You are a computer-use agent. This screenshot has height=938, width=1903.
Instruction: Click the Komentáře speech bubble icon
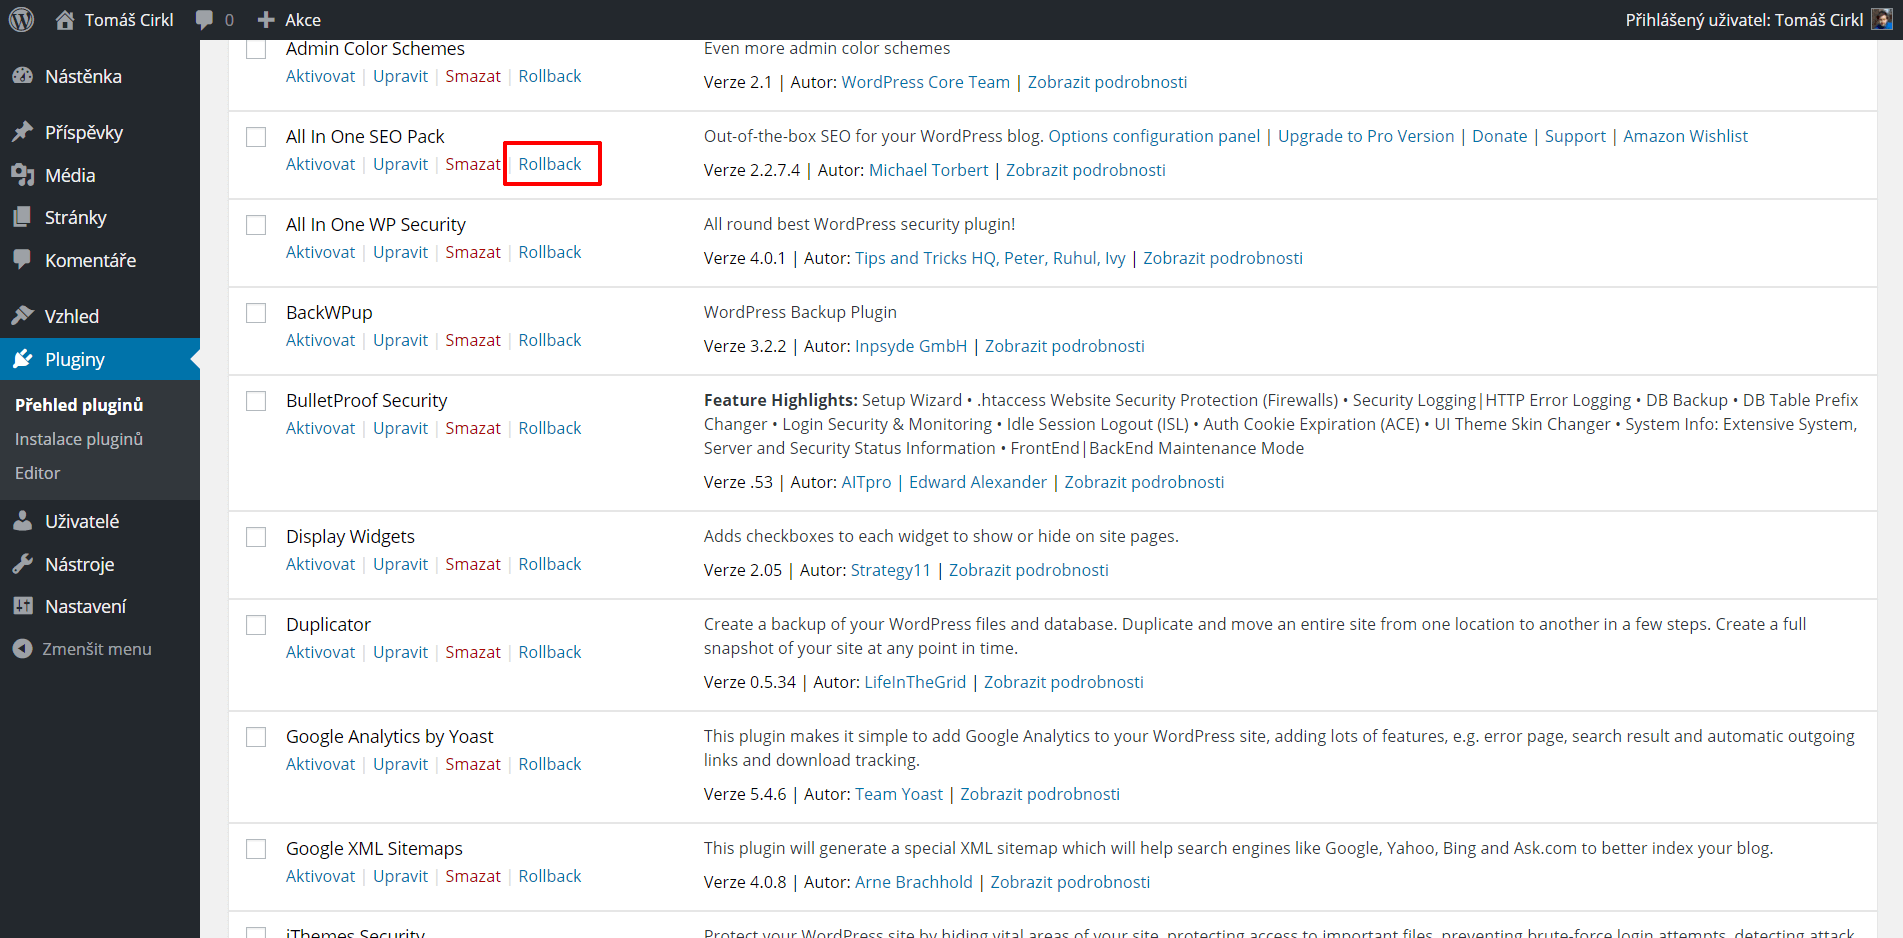click(x=22, y=260)
